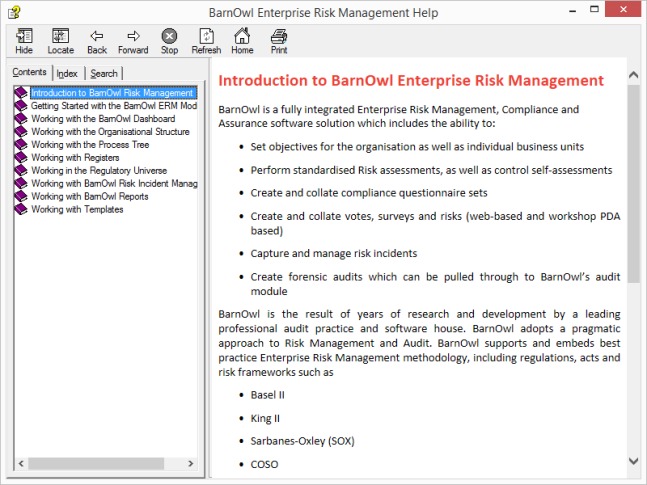Click the 'Sarbanes-Oxley (SOX)' bullet text
The image size is (647, 485).
tap(302, 441)
